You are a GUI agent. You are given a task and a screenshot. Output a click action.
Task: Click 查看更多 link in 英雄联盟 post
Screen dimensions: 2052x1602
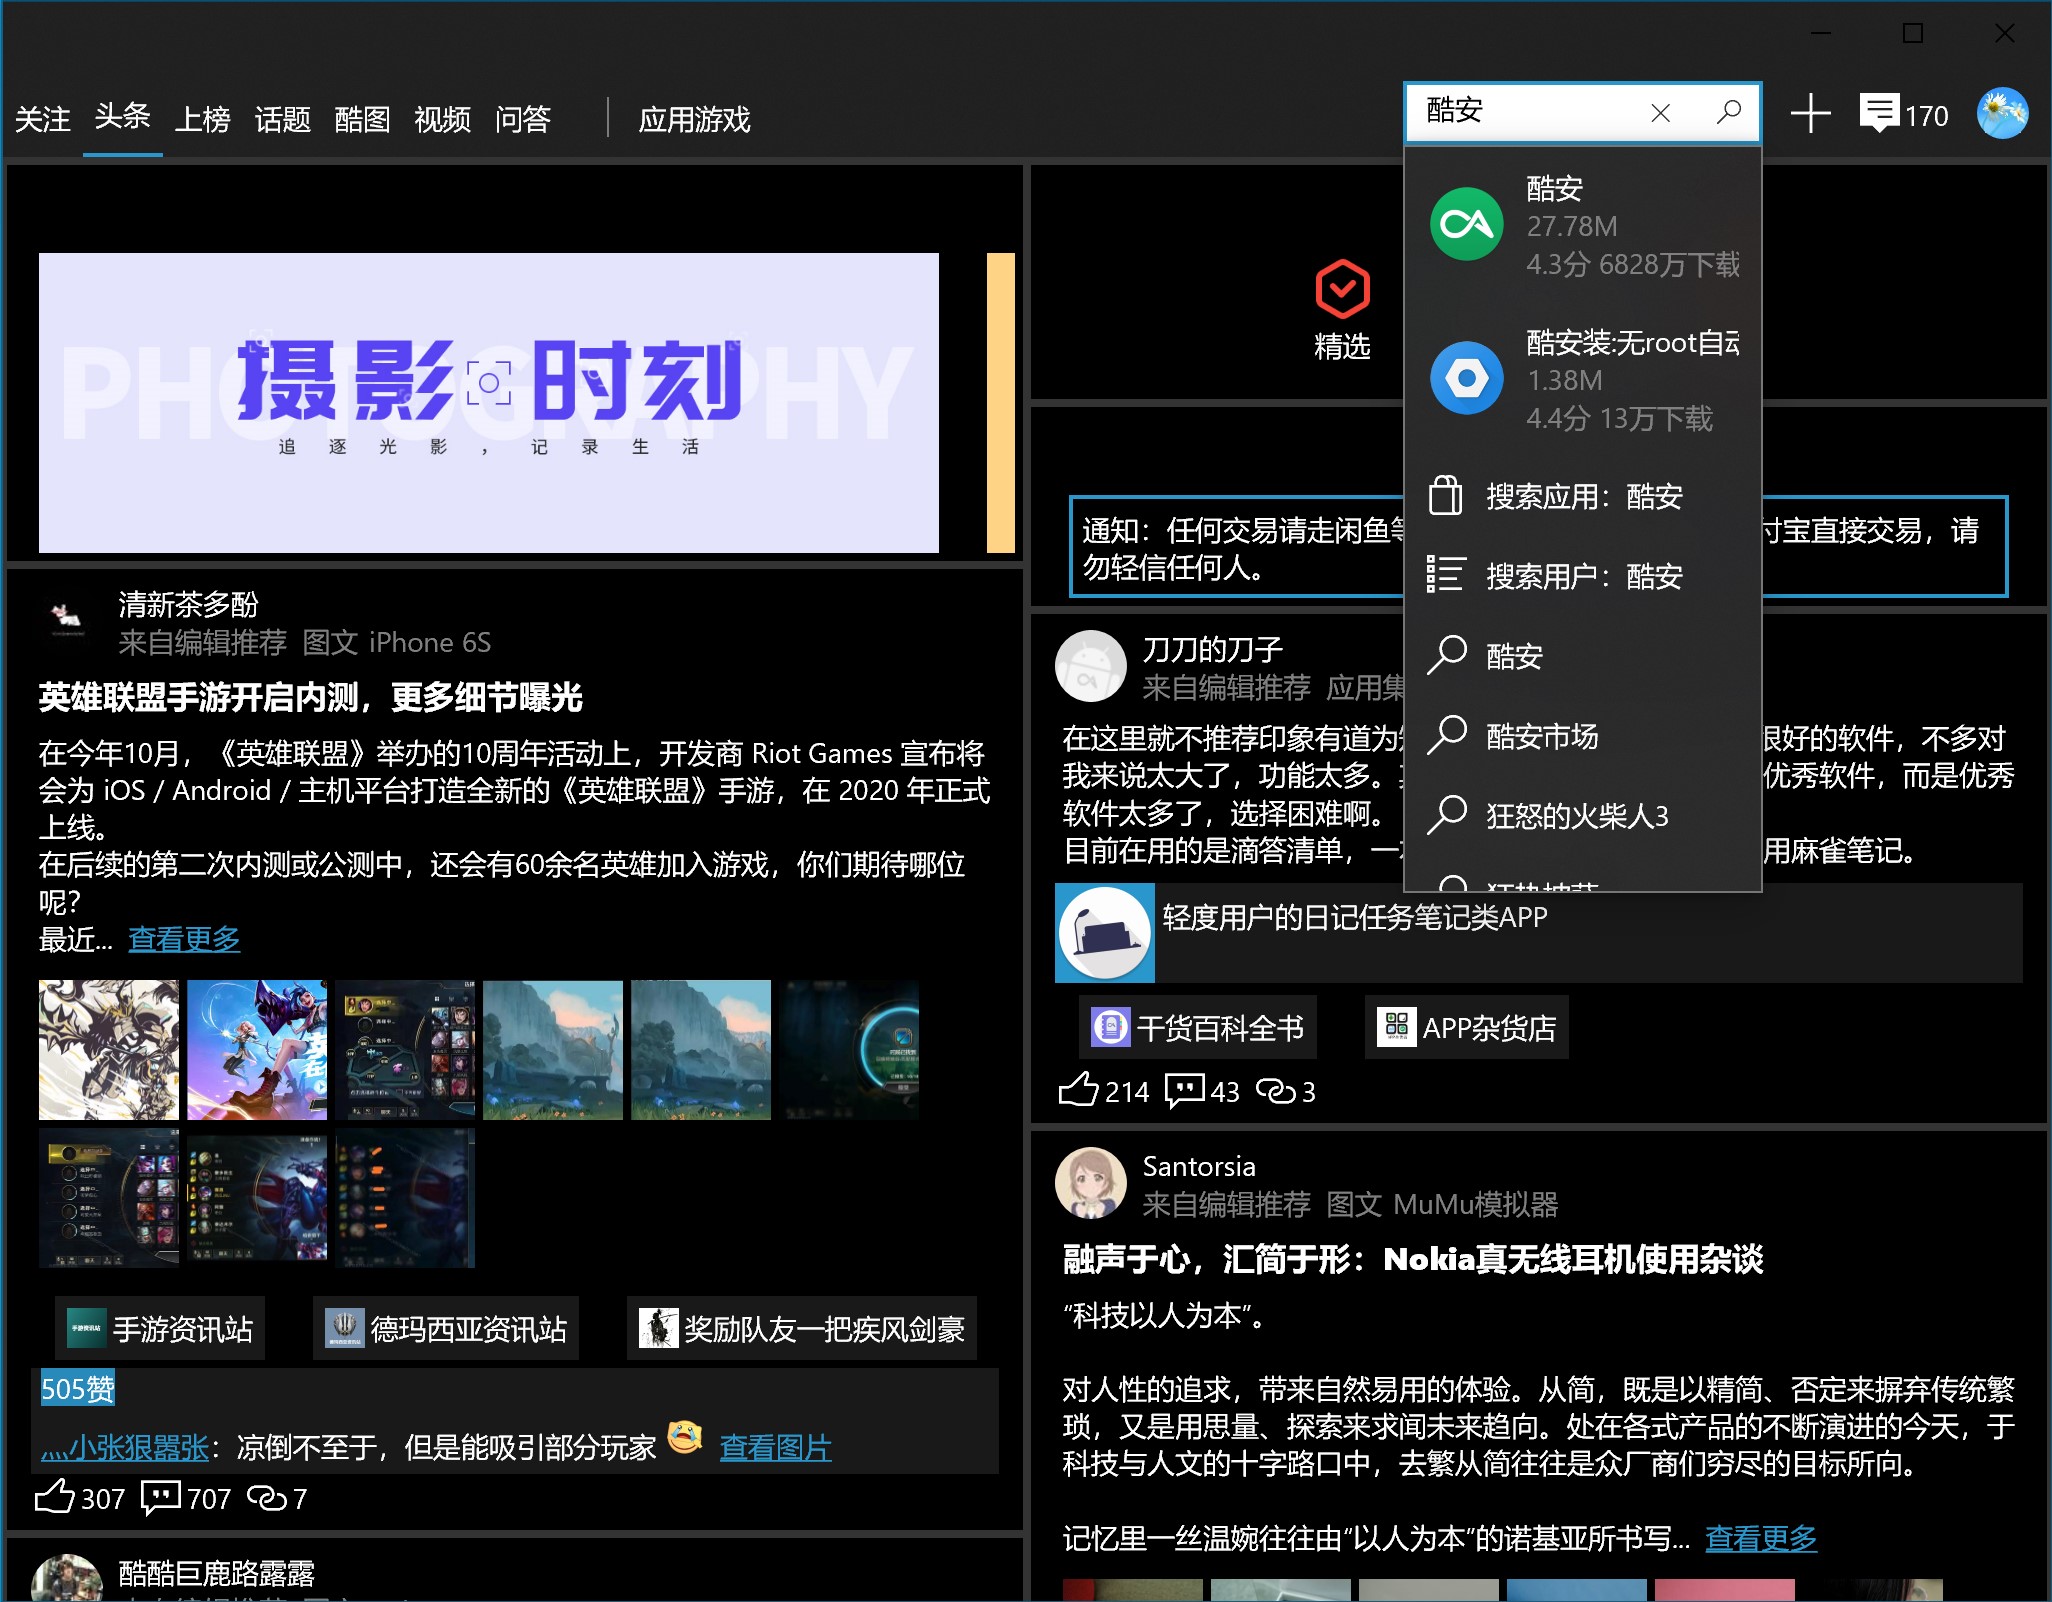point(184,939)
